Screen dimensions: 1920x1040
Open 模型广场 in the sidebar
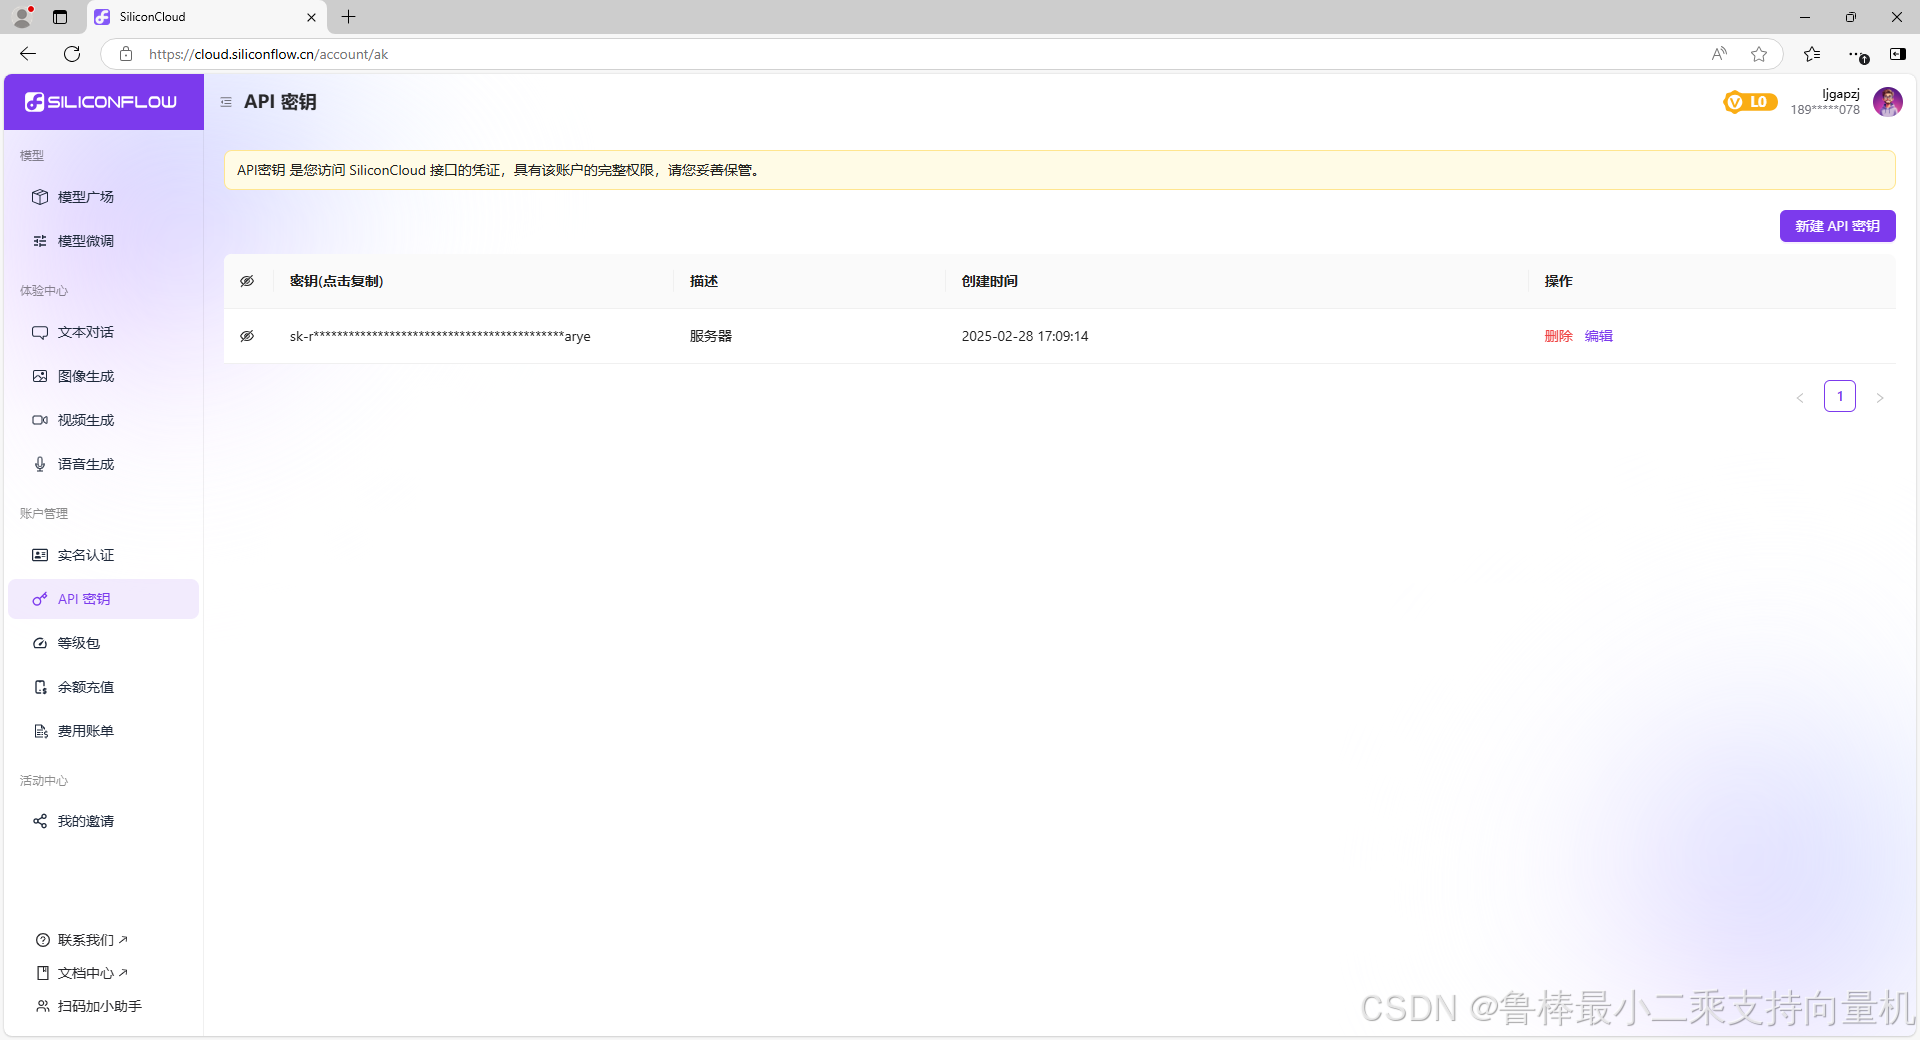(103, 197)
